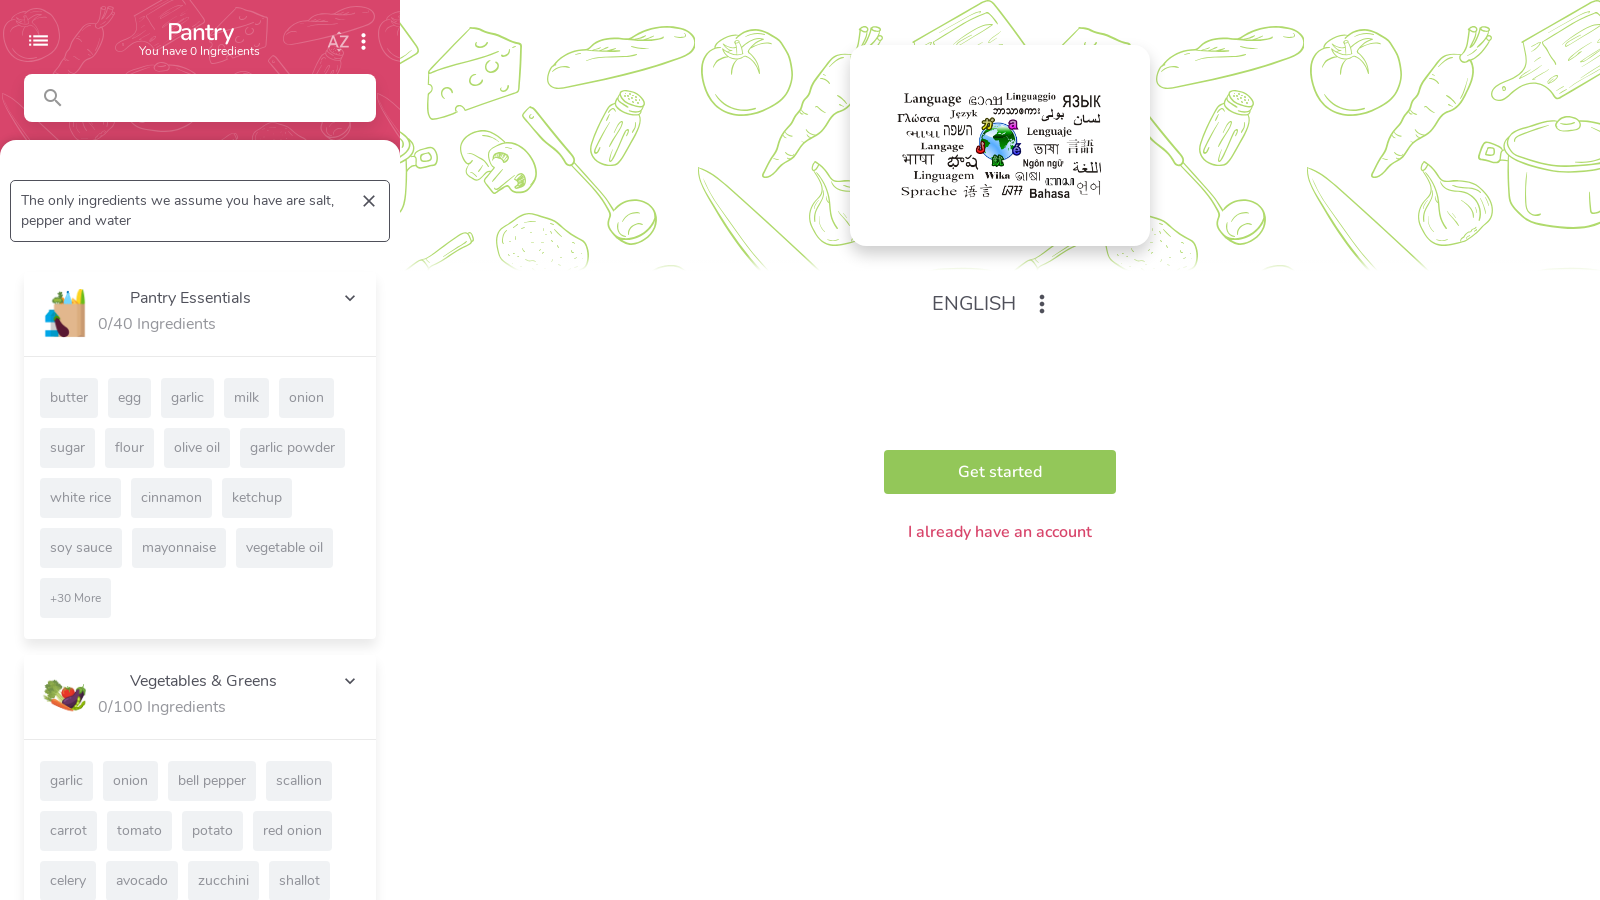Click the language word-cloud image
Viewport: 1600px width, 900px height.
(x=1000, y=145)
